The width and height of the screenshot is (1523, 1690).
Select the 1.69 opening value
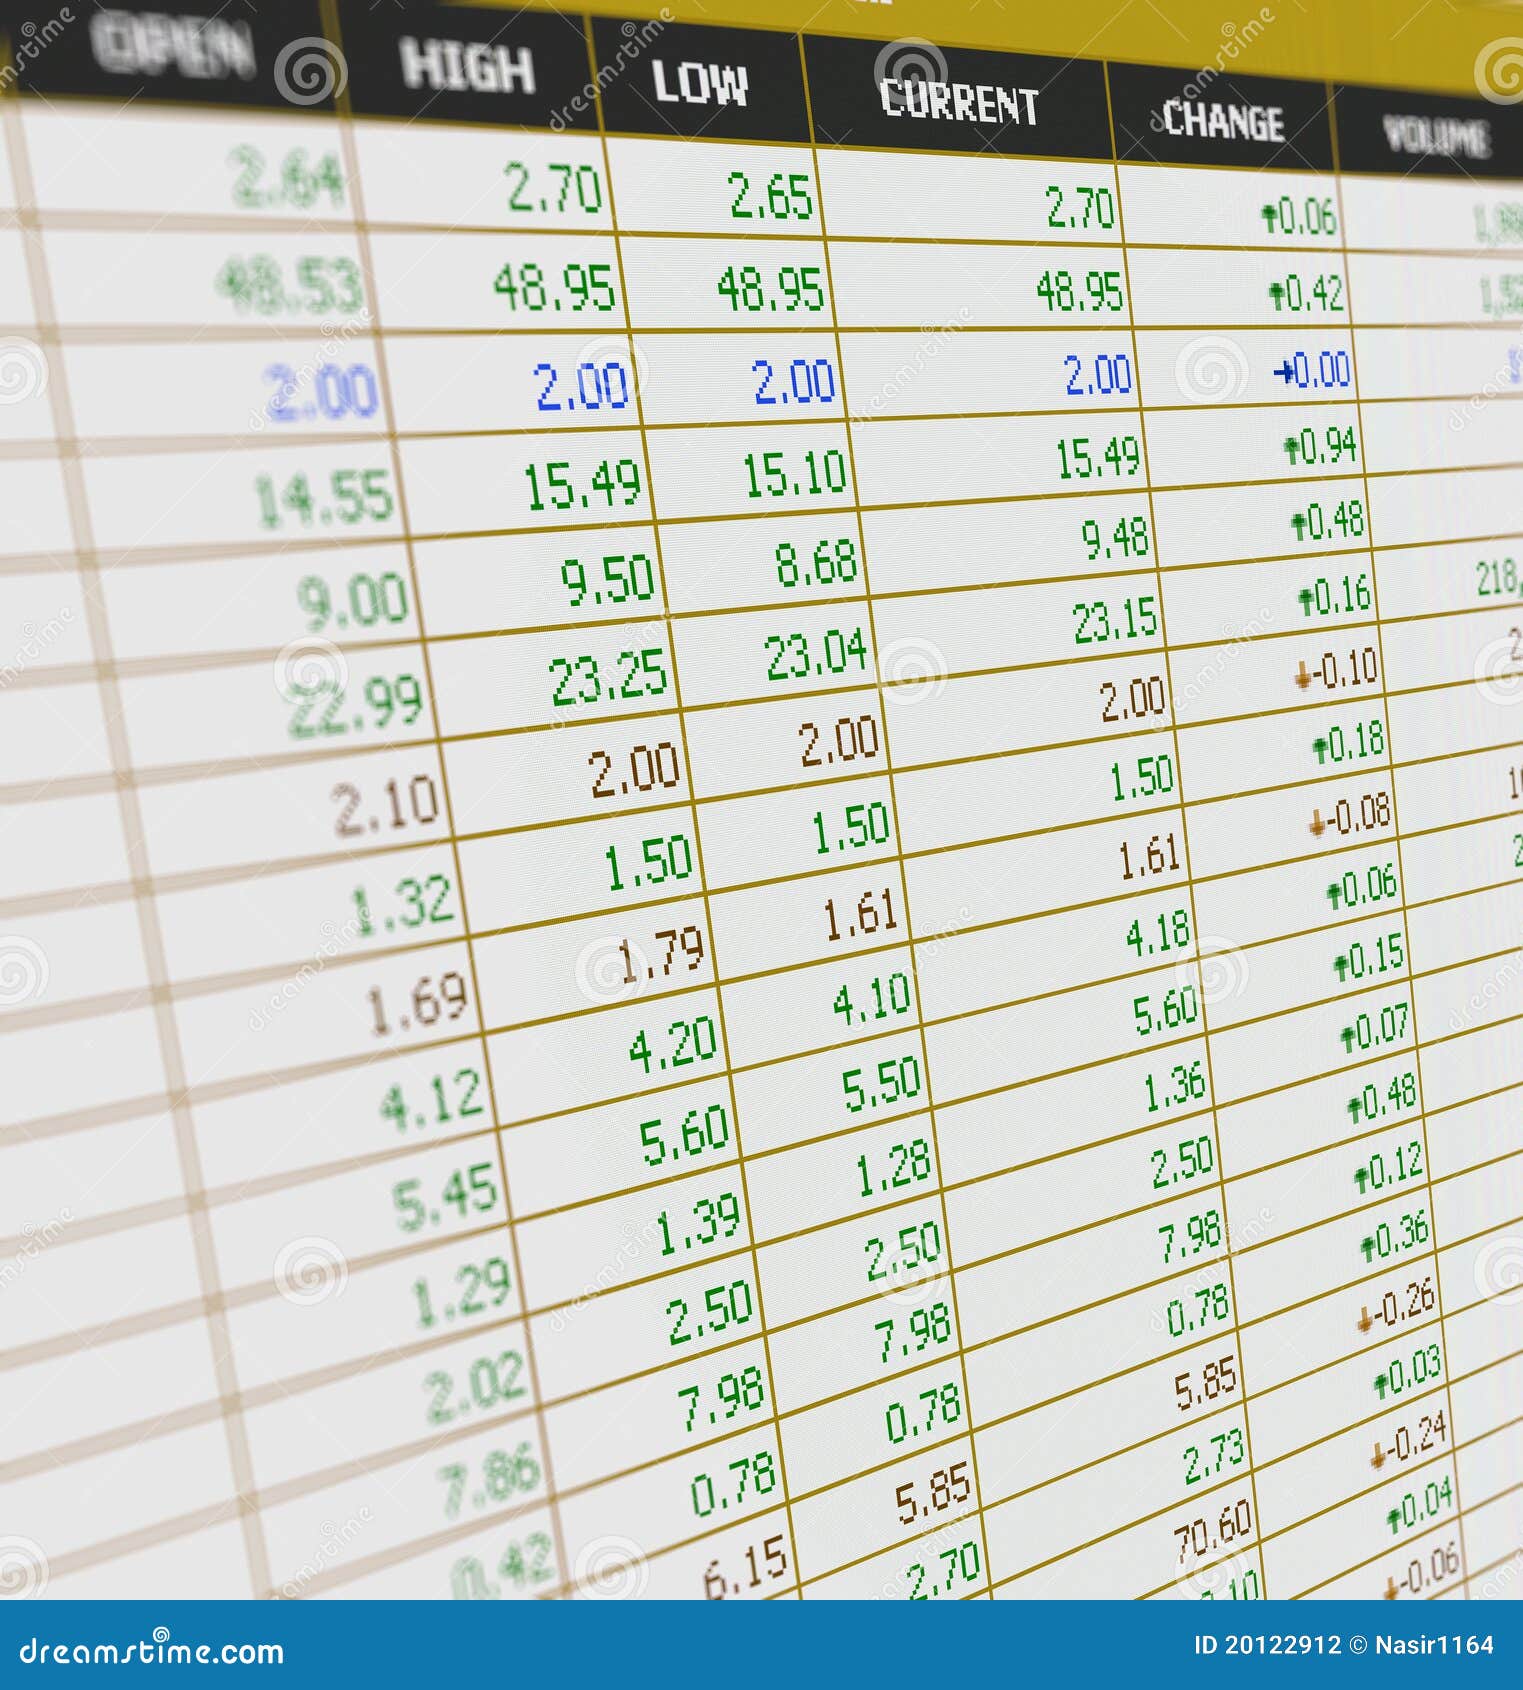(x=418, y=1004)
